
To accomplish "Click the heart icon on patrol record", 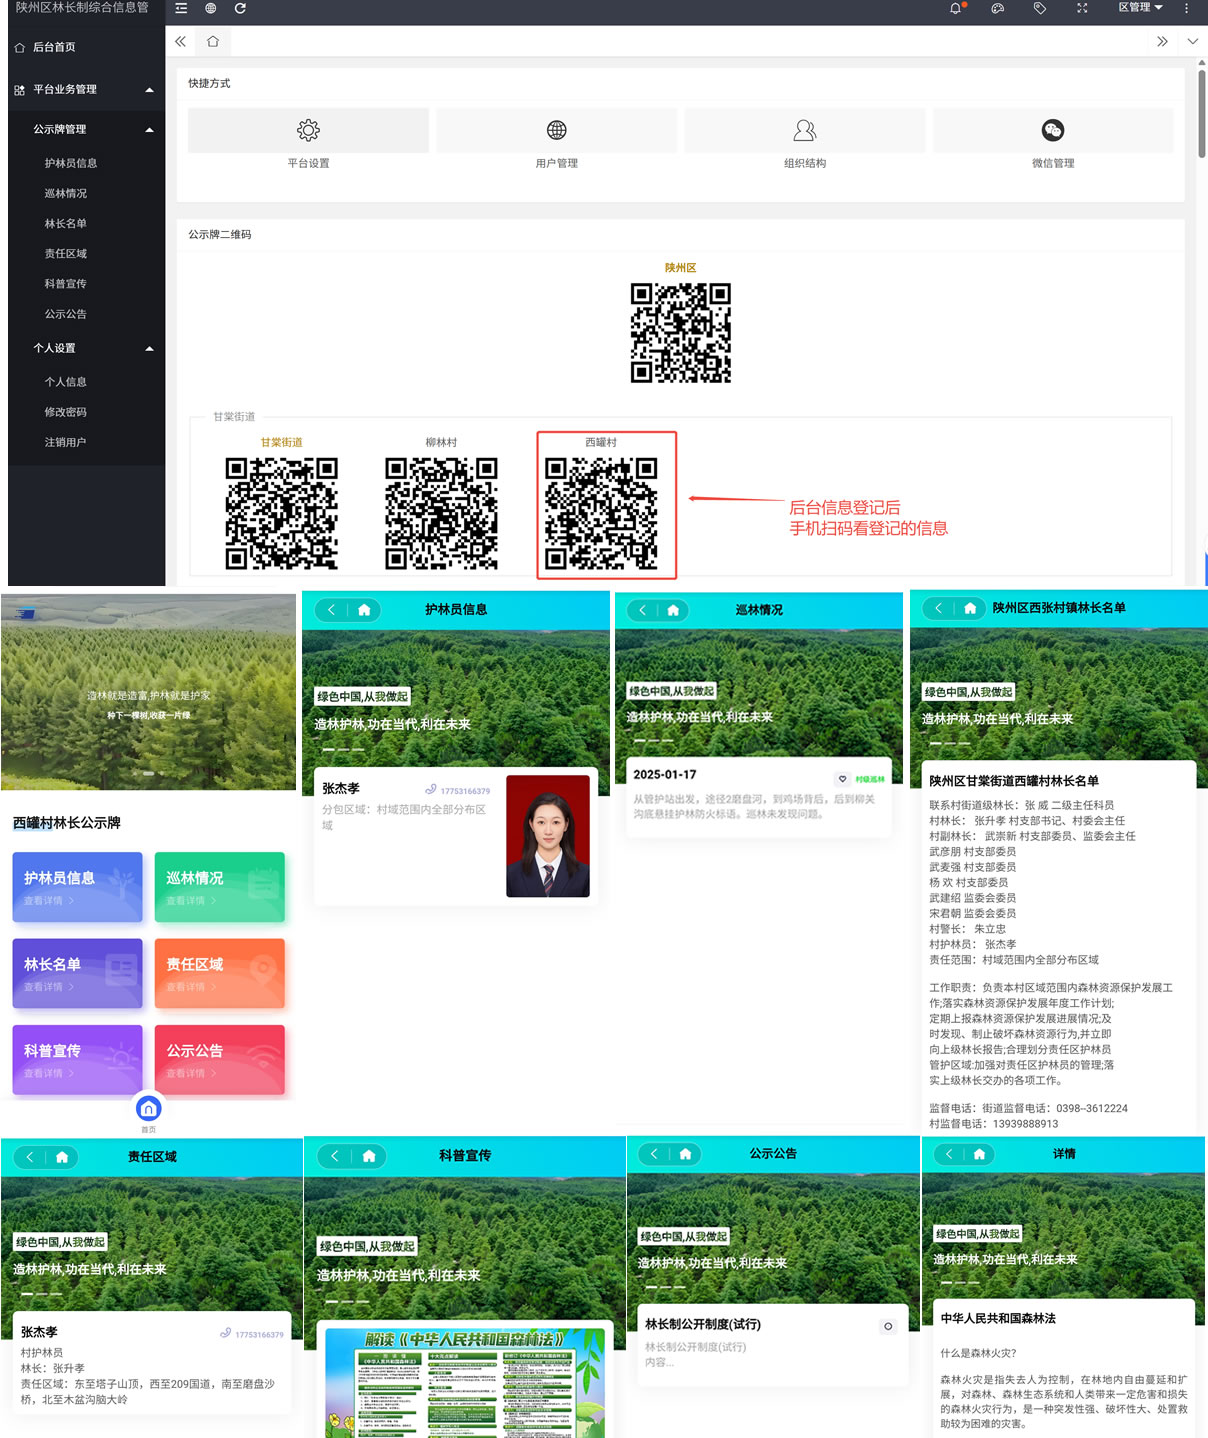I will pyautogui.click(x=843, y=779).
